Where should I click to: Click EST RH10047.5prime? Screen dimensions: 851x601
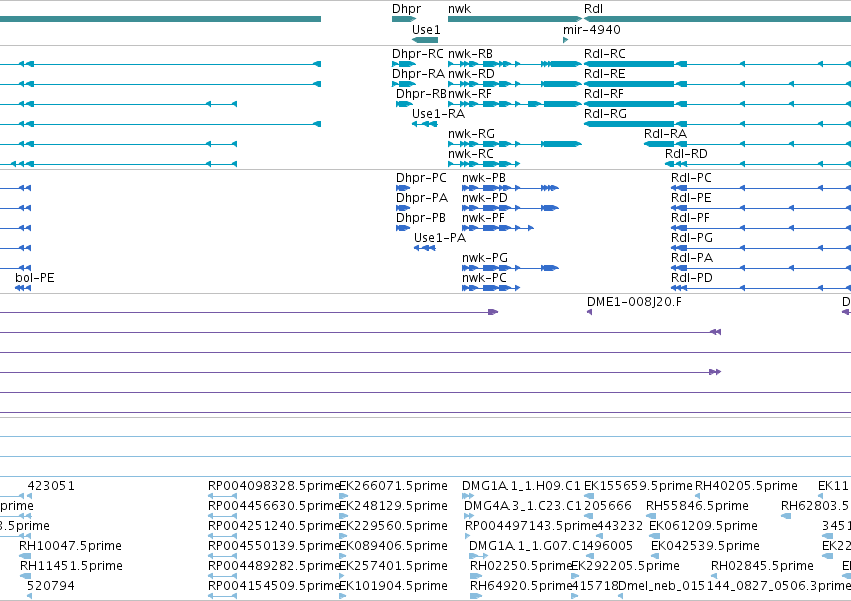[71, 546]
